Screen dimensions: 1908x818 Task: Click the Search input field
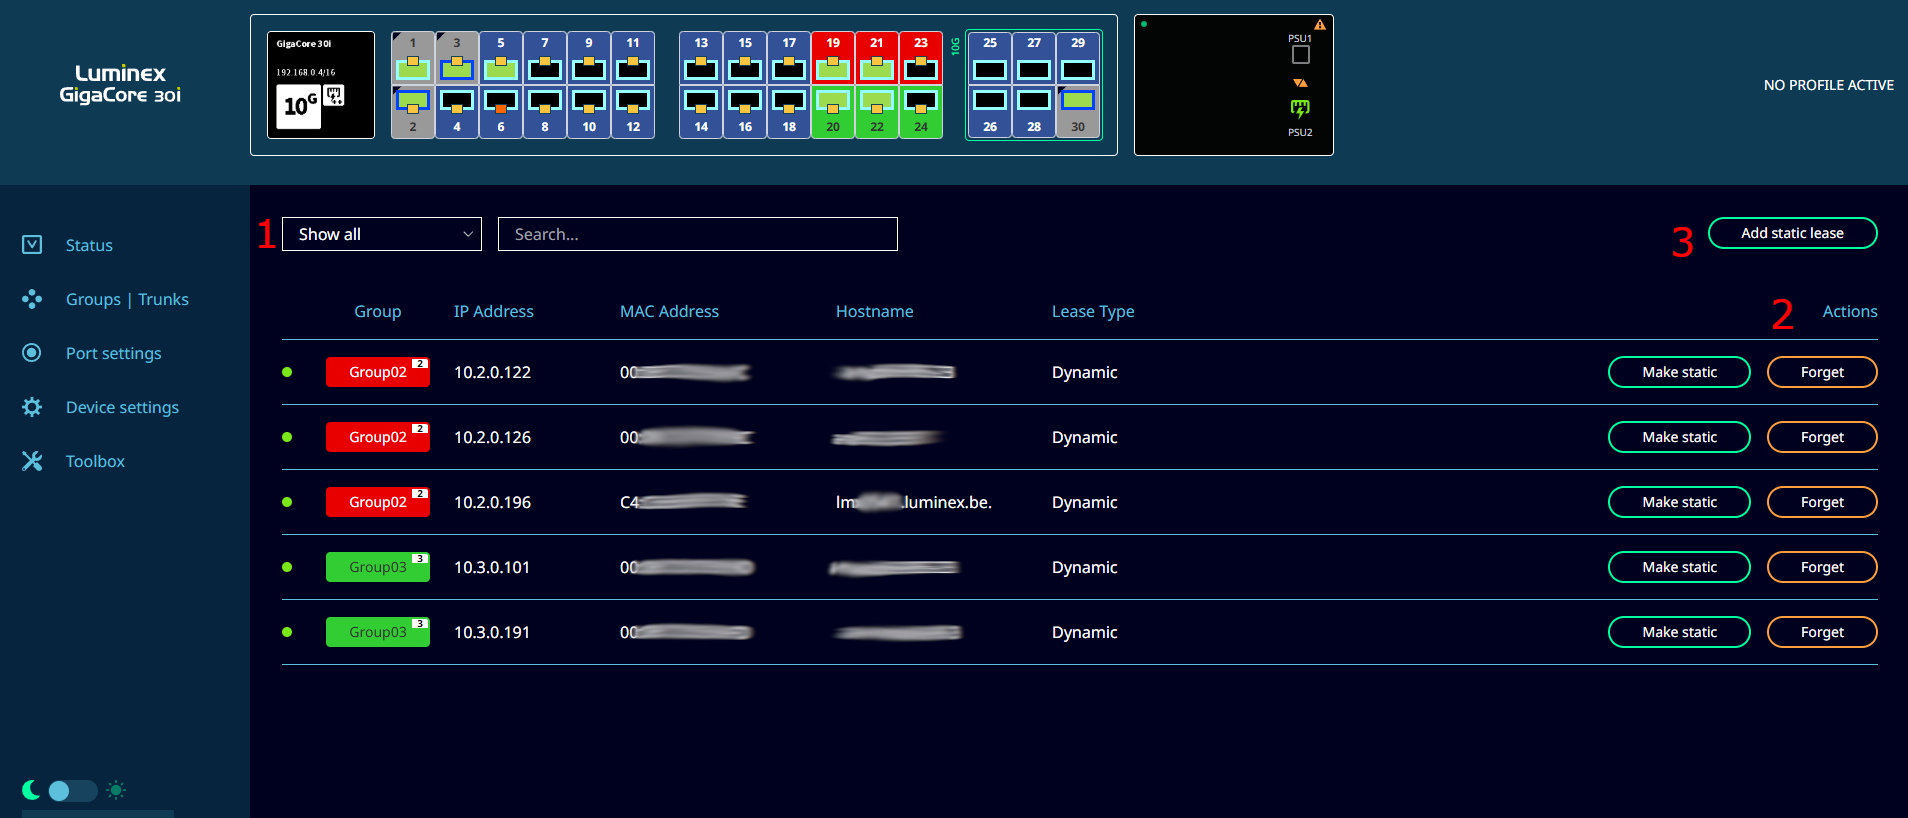pos(697,234)
